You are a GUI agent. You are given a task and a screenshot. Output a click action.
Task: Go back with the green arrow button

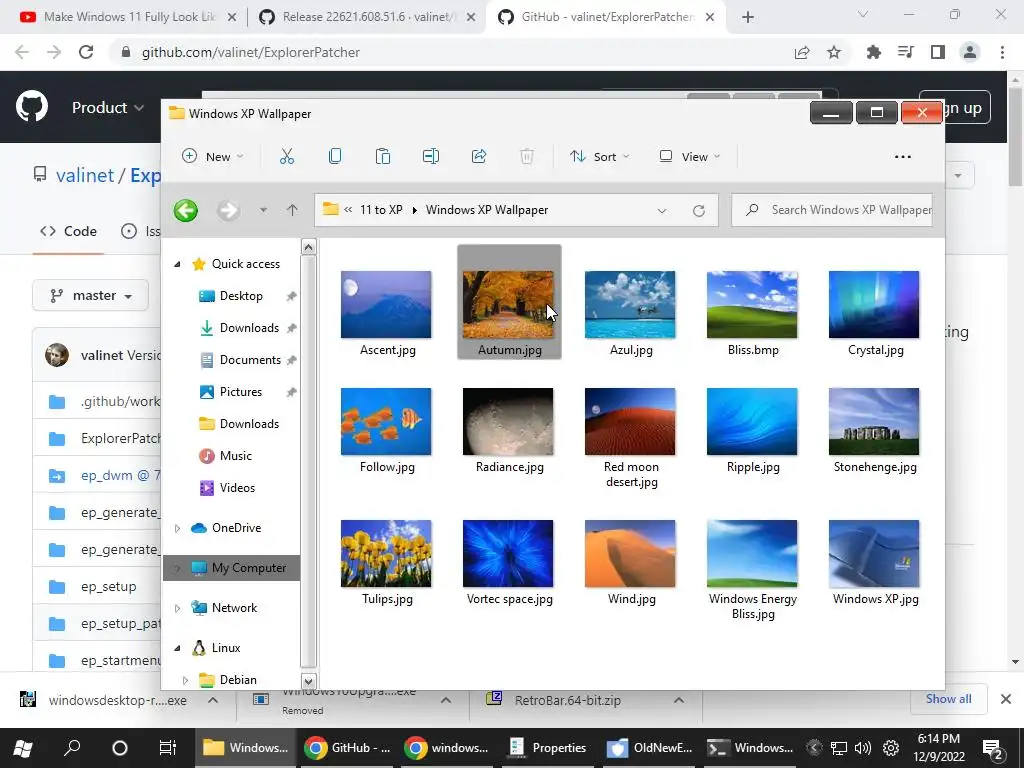[186, 210]
